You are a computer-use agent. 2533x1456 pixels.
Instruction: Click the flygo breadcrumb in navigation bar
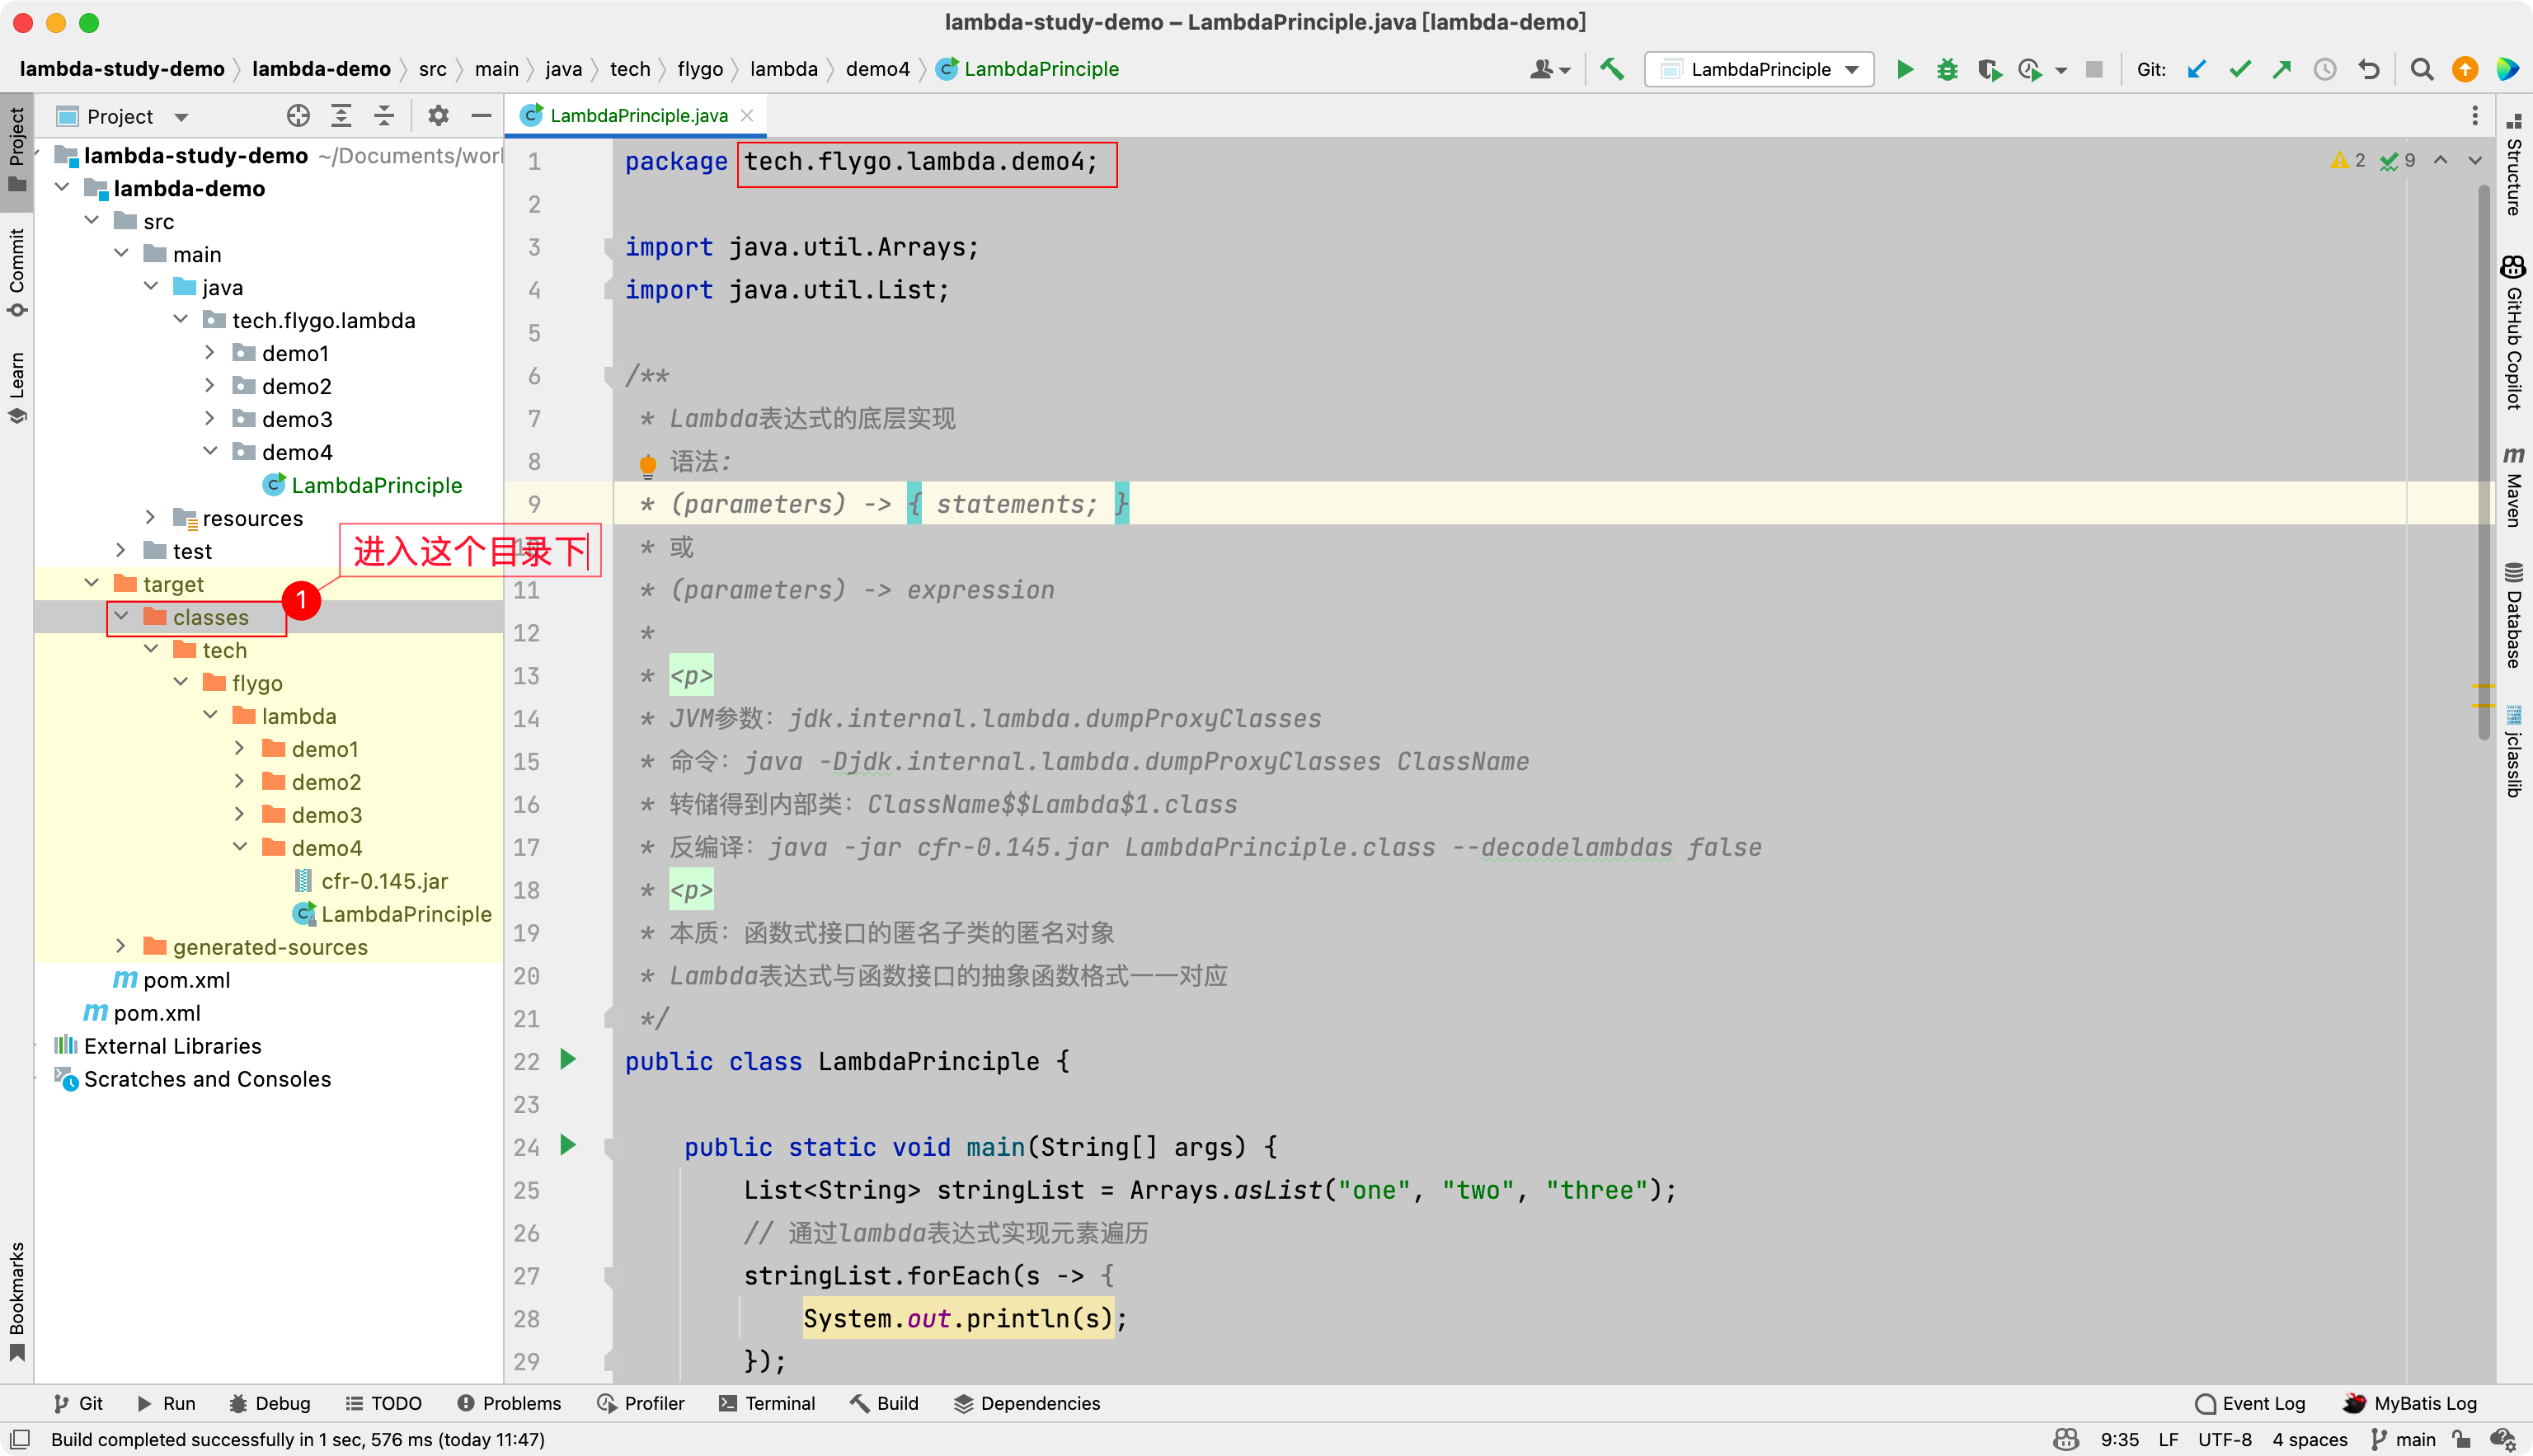pos(700,69)
